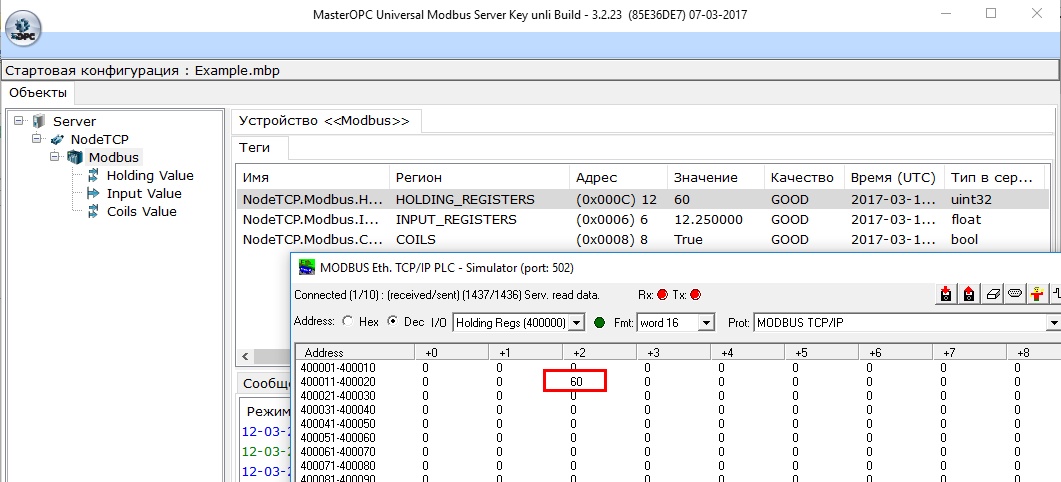Screen dimensions: 1061x482
Task: Select the Теги tab
Action: 260,148
